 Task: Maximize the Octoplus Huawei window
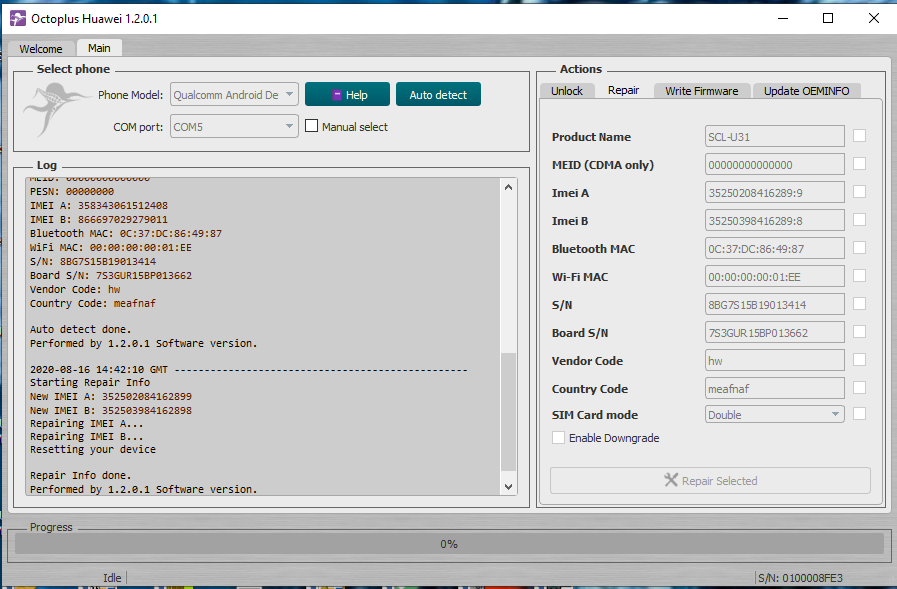tap(828, 18)
